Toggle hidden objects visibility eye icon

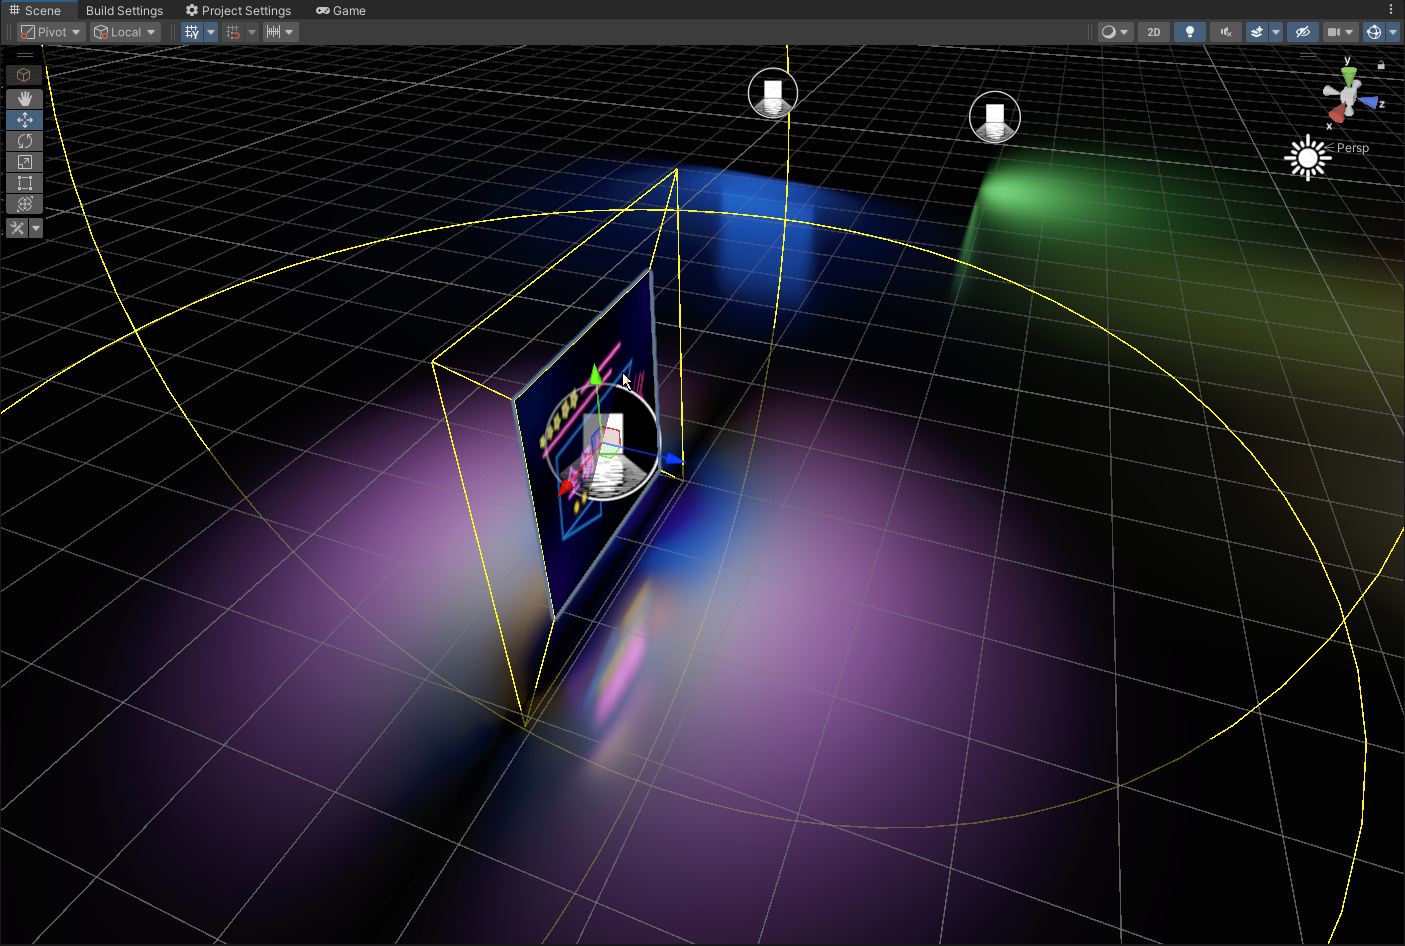(1302, 32)
